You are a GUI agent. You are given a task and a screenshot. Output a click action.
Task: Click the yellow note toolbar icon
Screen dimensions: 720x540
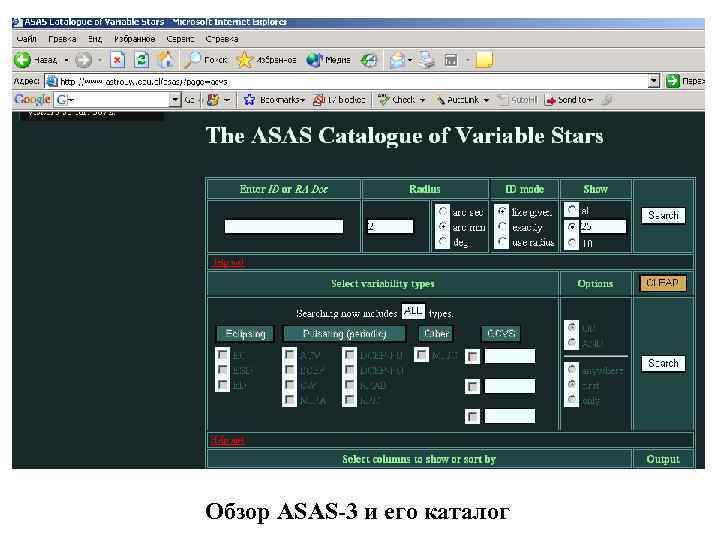(x=484, y=60)
